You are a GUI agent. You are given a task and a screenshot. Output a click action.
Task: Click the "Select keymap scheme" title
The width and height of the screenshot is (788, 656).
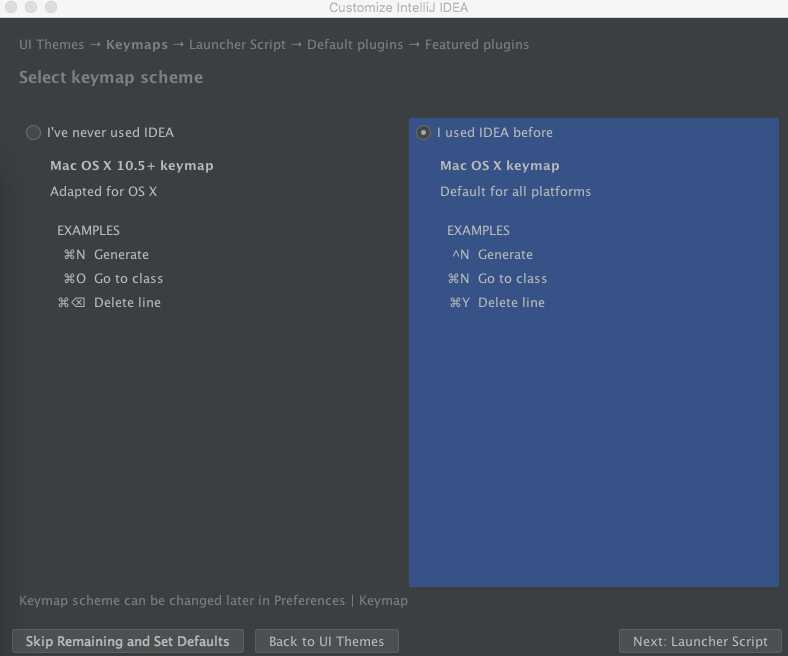[111, 77]
